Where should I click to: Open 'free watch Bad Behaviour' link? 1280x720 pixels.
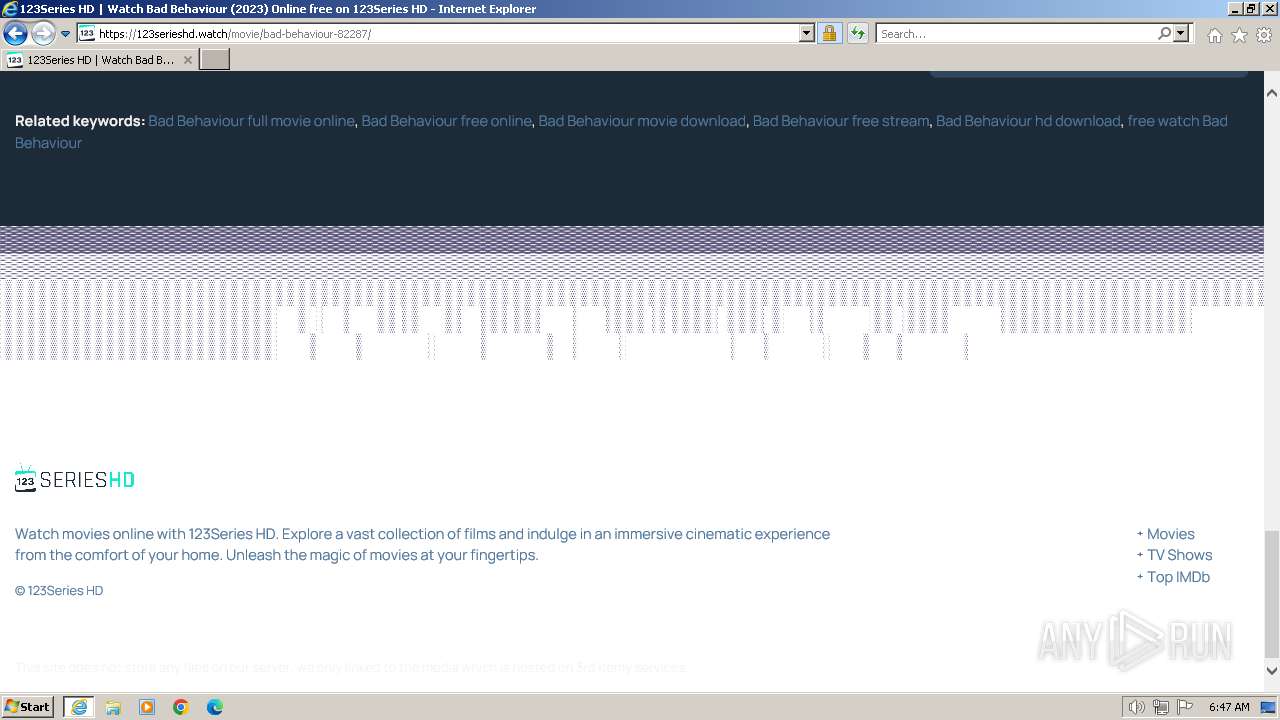pyautogui.click(x=1177, y=121)
